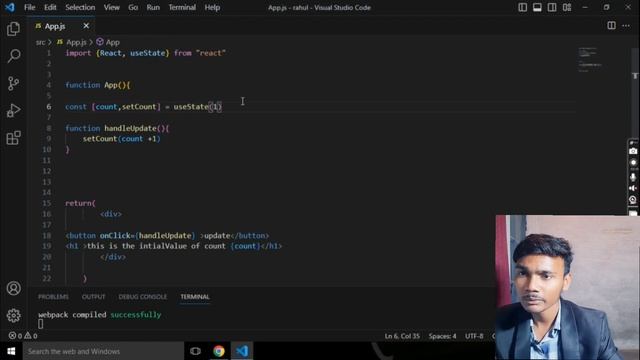This screenshot has height=360, width=640.
Task: Switch to the Debug Console tab
Action: coord(142,297)
